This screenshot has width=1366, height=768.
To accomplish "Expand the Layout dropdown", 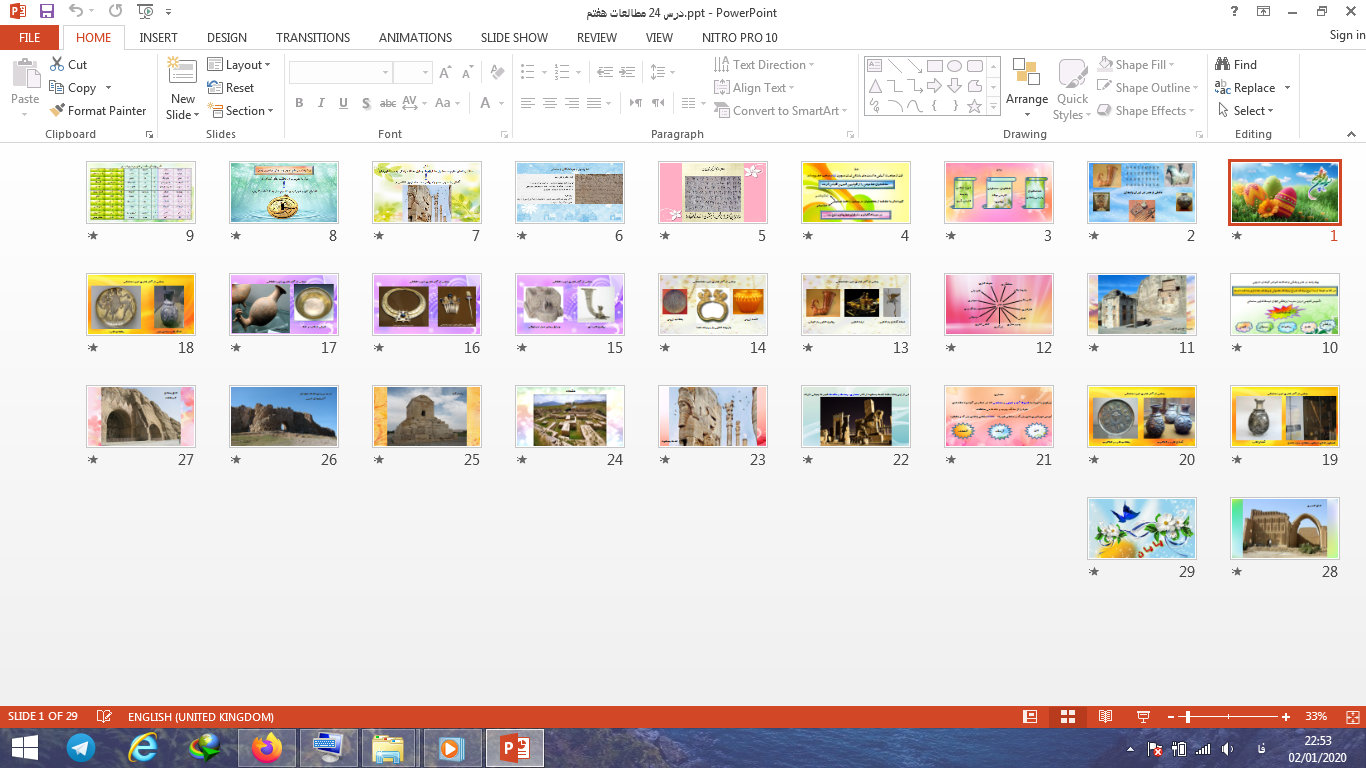I will coord(240,65).
